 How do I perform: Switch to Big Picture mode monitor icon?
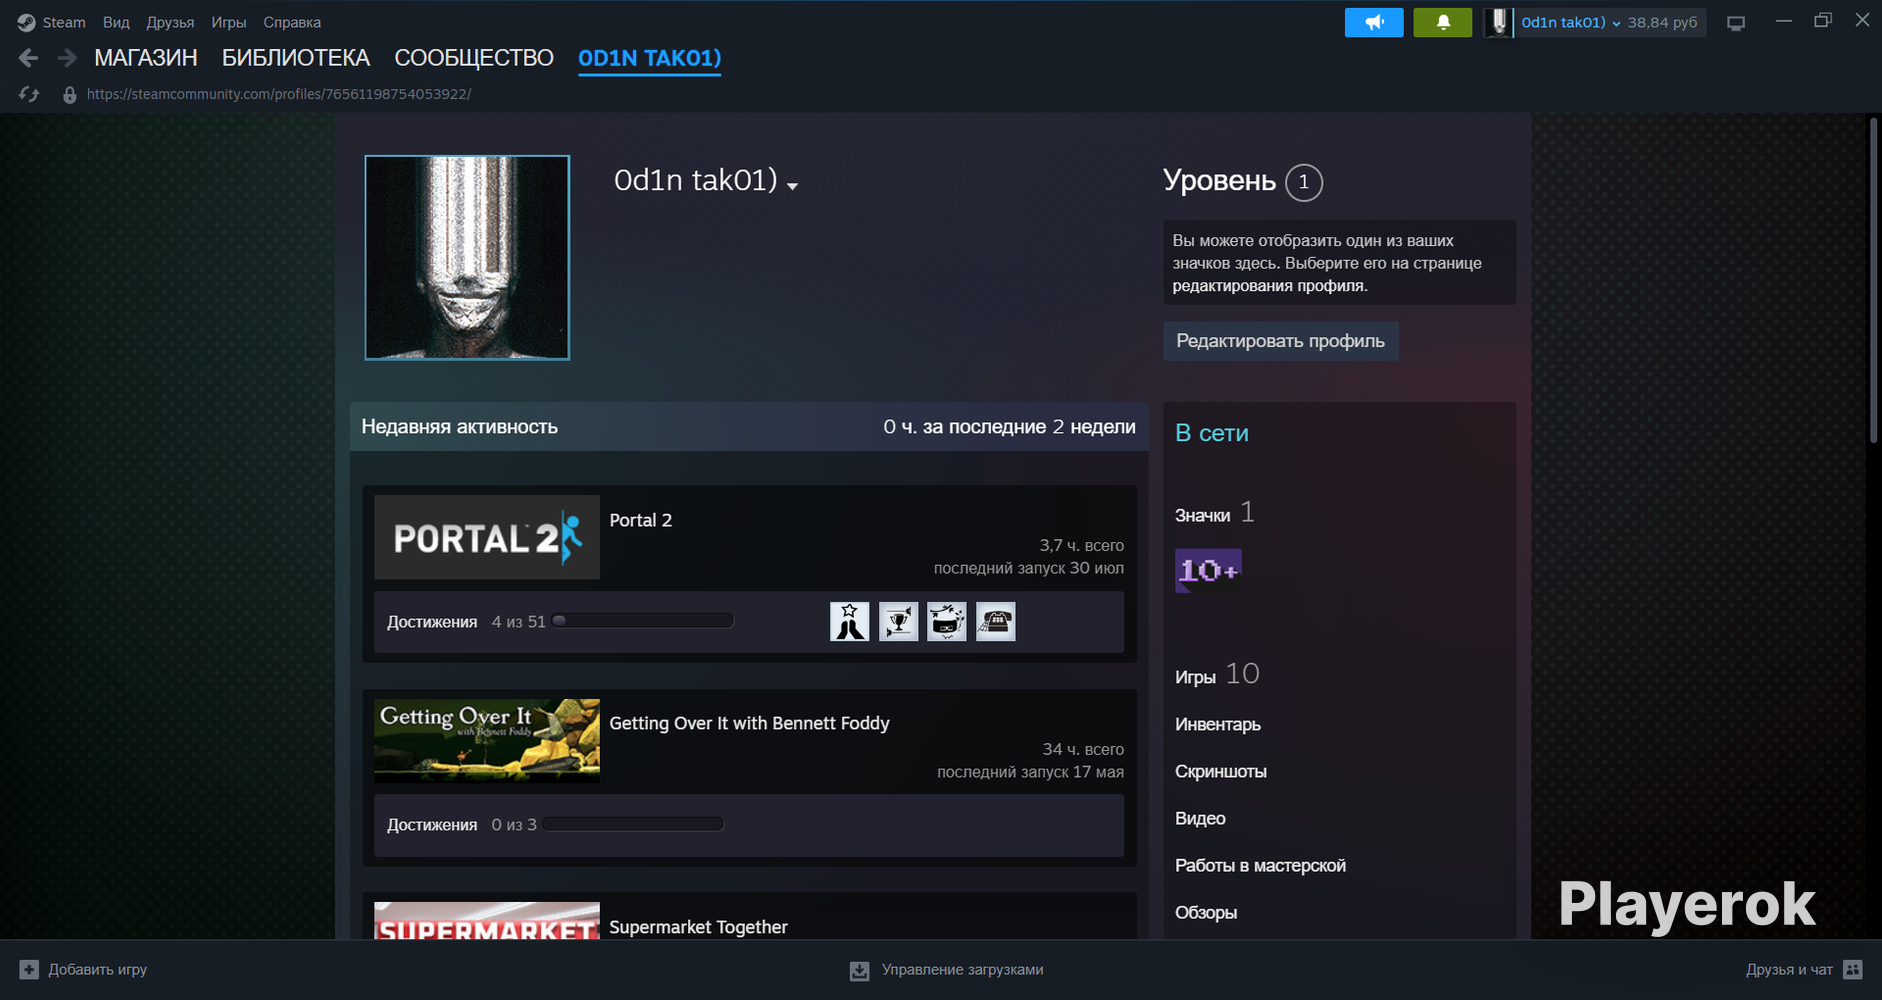click(1736, 23)
